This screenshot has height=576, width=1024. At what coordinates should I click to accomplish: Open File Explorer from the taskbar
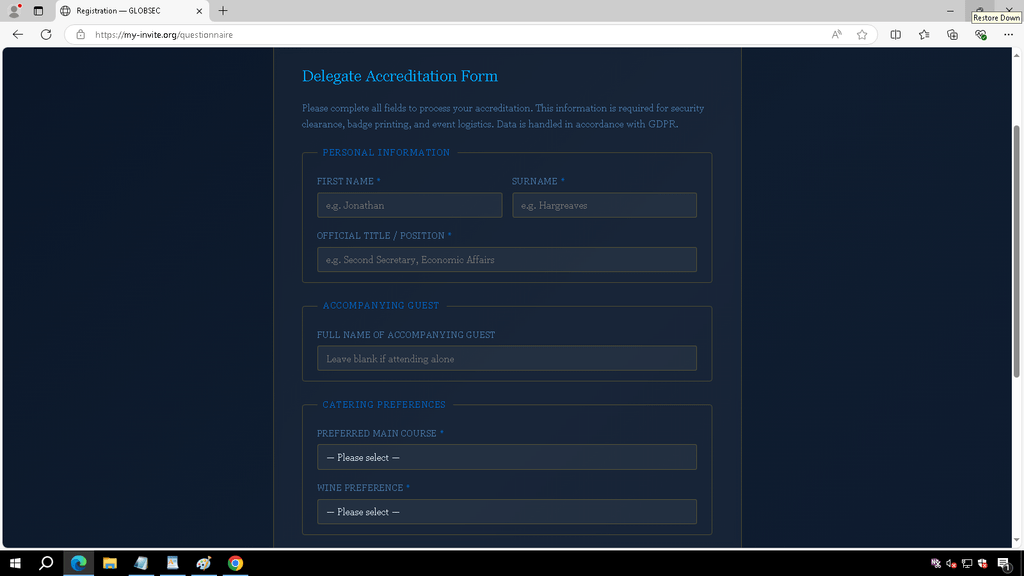(110, 563)
